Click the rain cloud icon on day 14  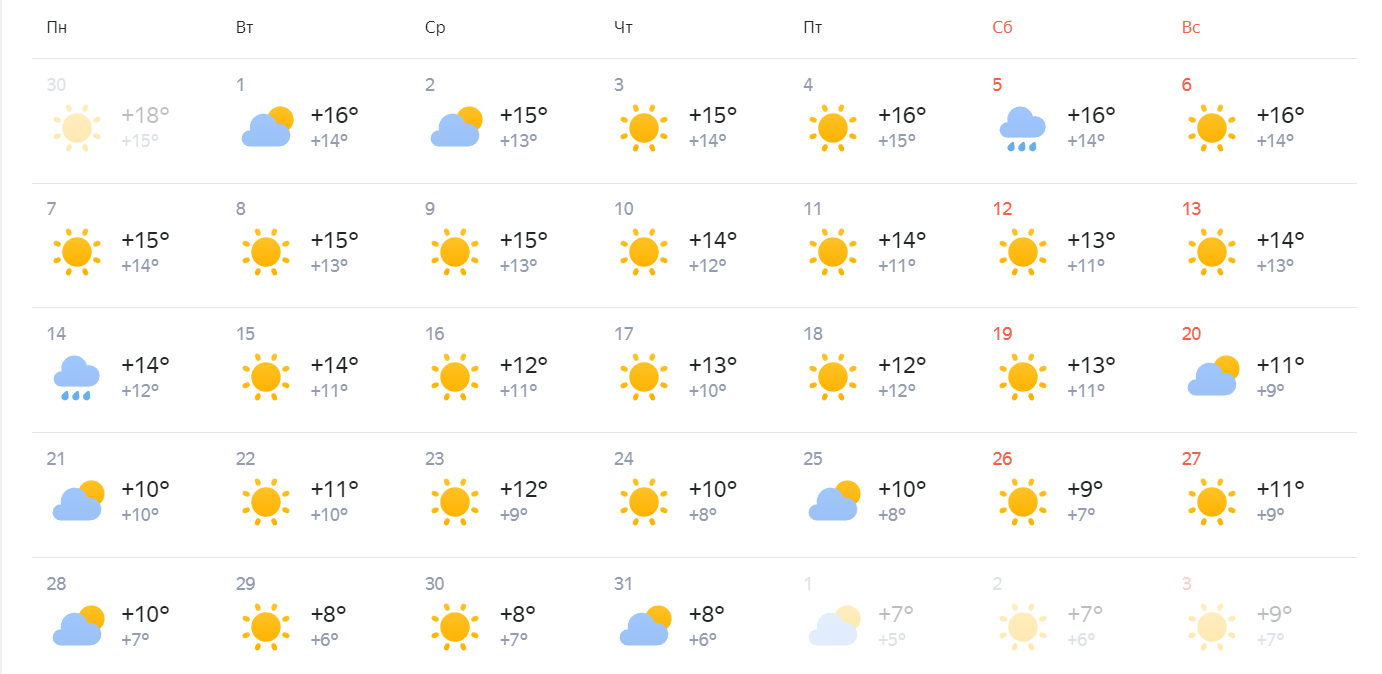point(76,378)
